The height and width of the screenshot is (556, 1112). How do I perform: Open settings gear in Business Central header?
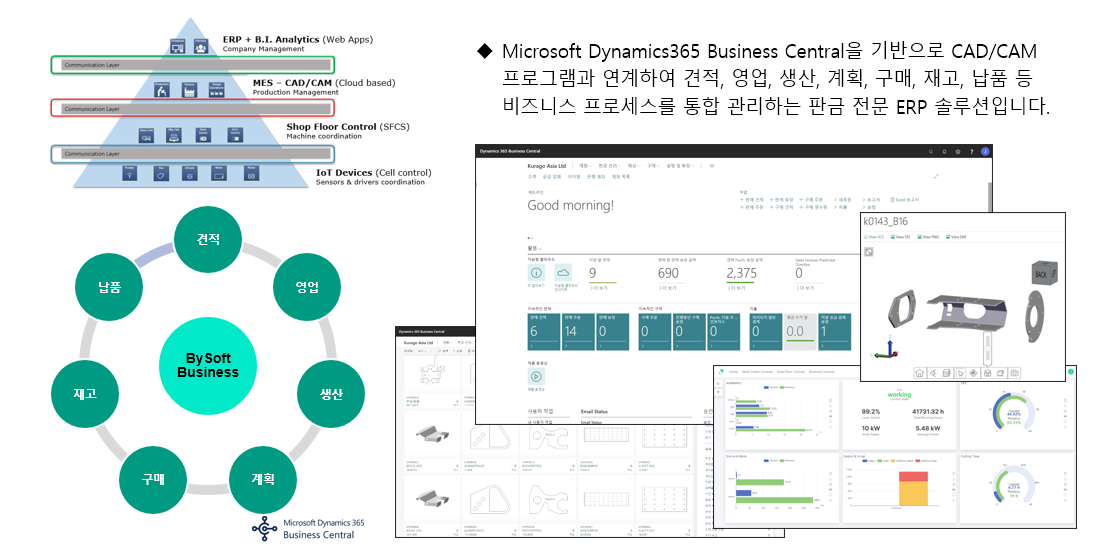click(958, 151)
